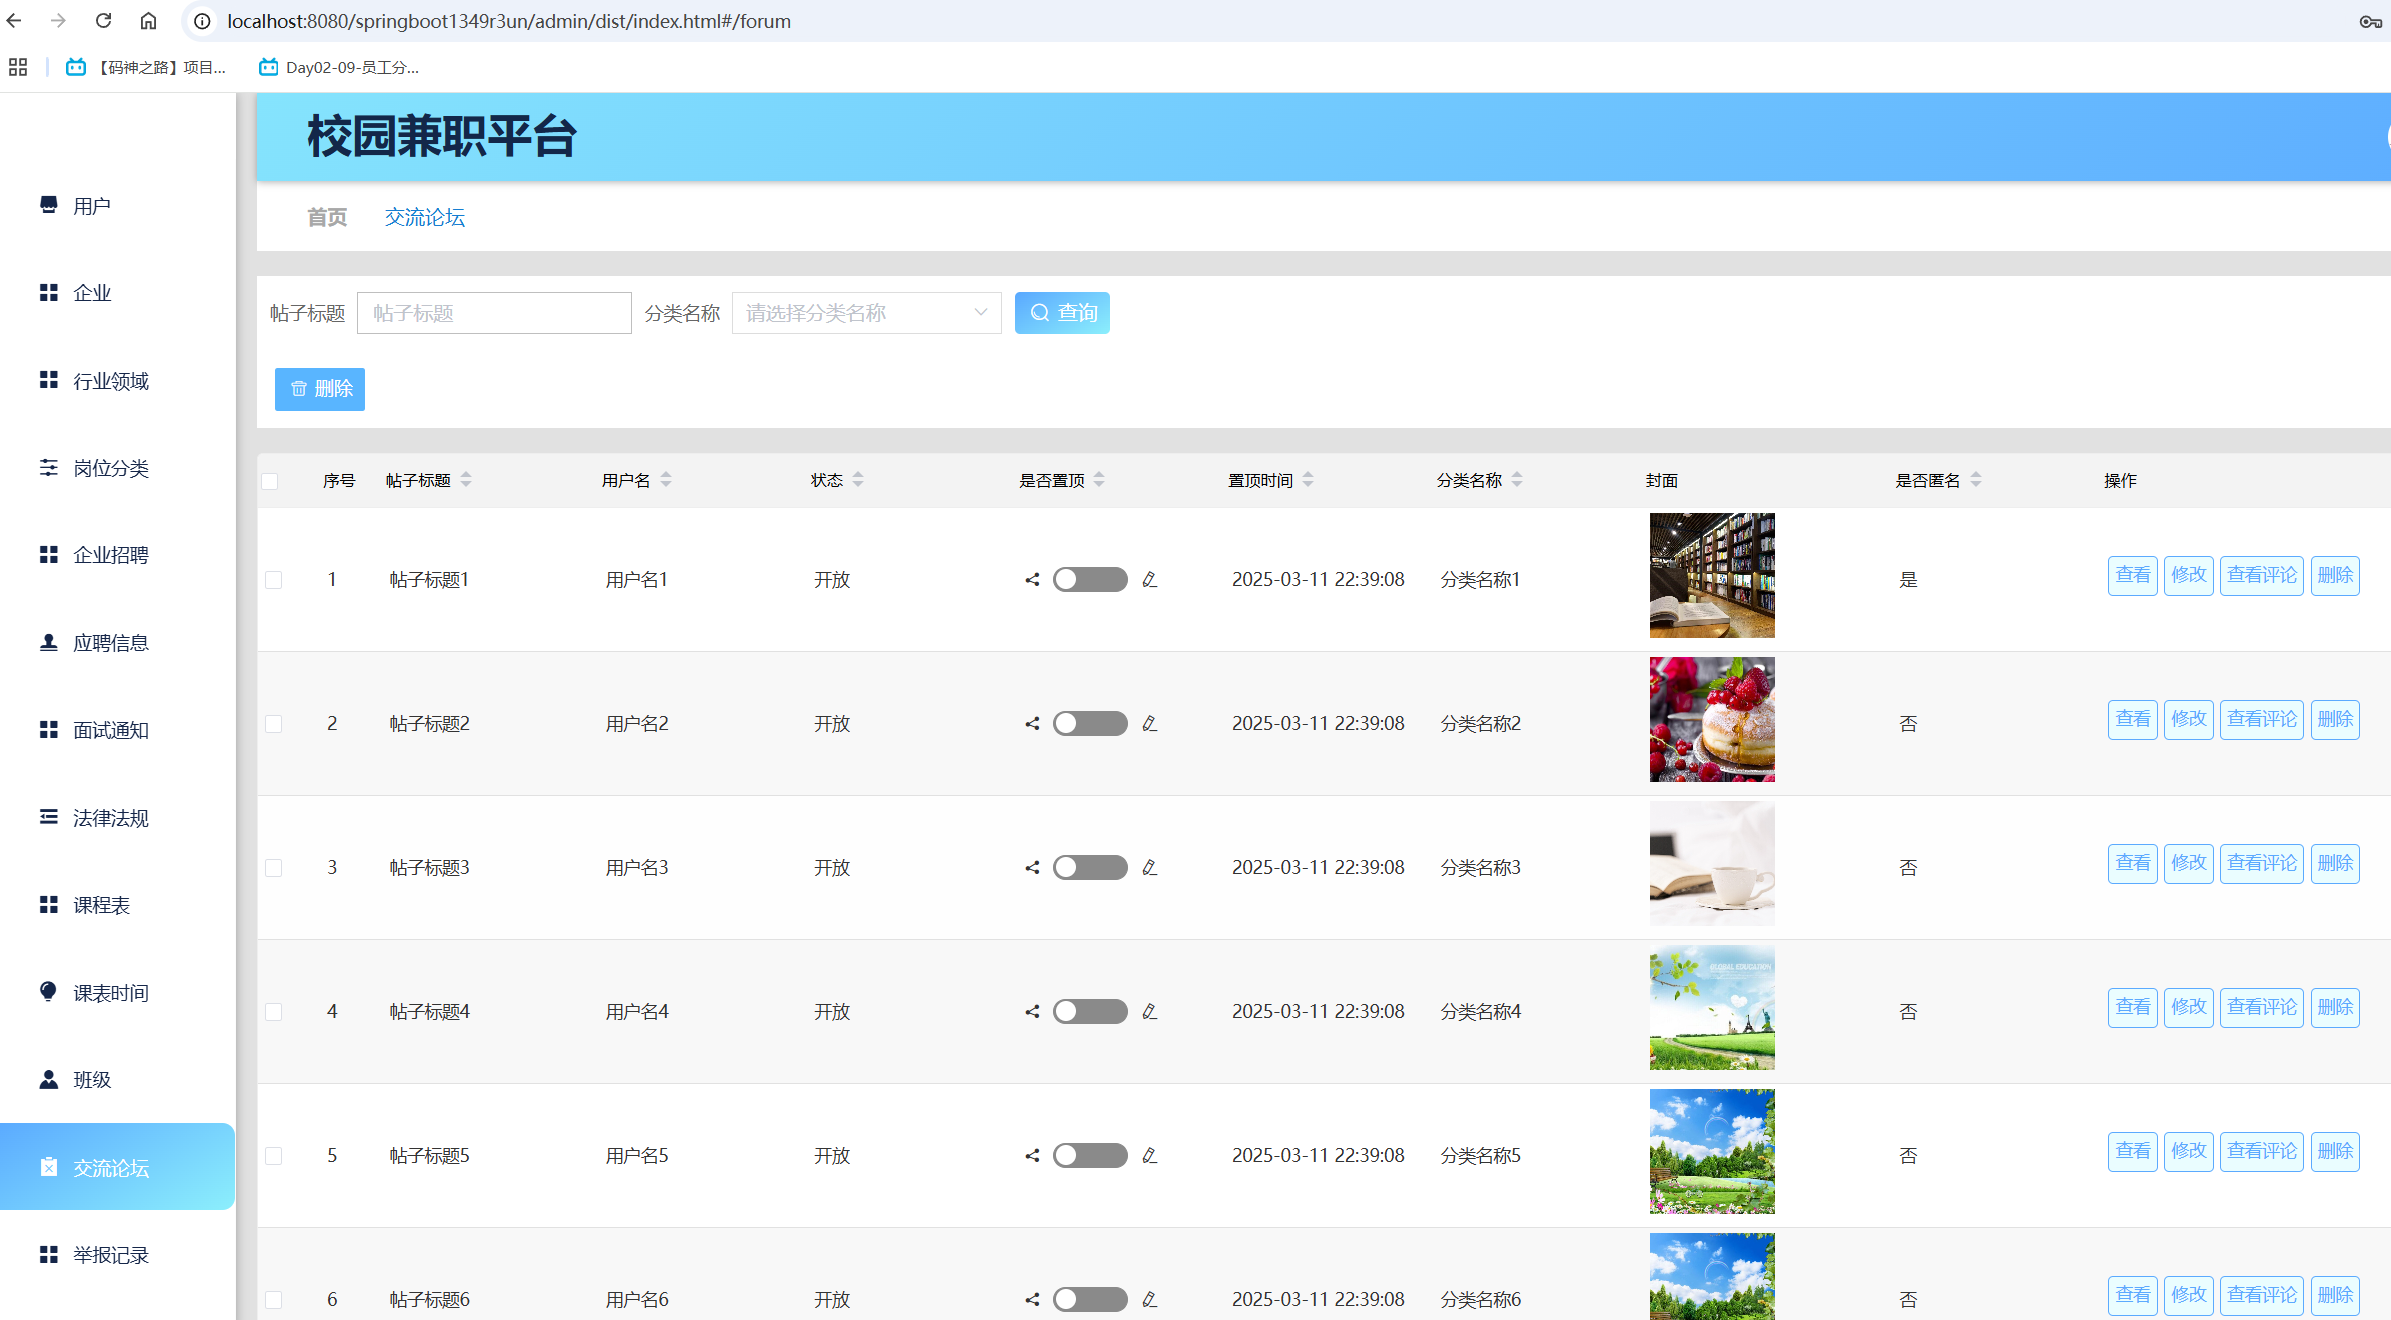The height and width of the screenshot is (1320, 2391).
Task: Click the browser home icon
Action: (x=148, y=21)
